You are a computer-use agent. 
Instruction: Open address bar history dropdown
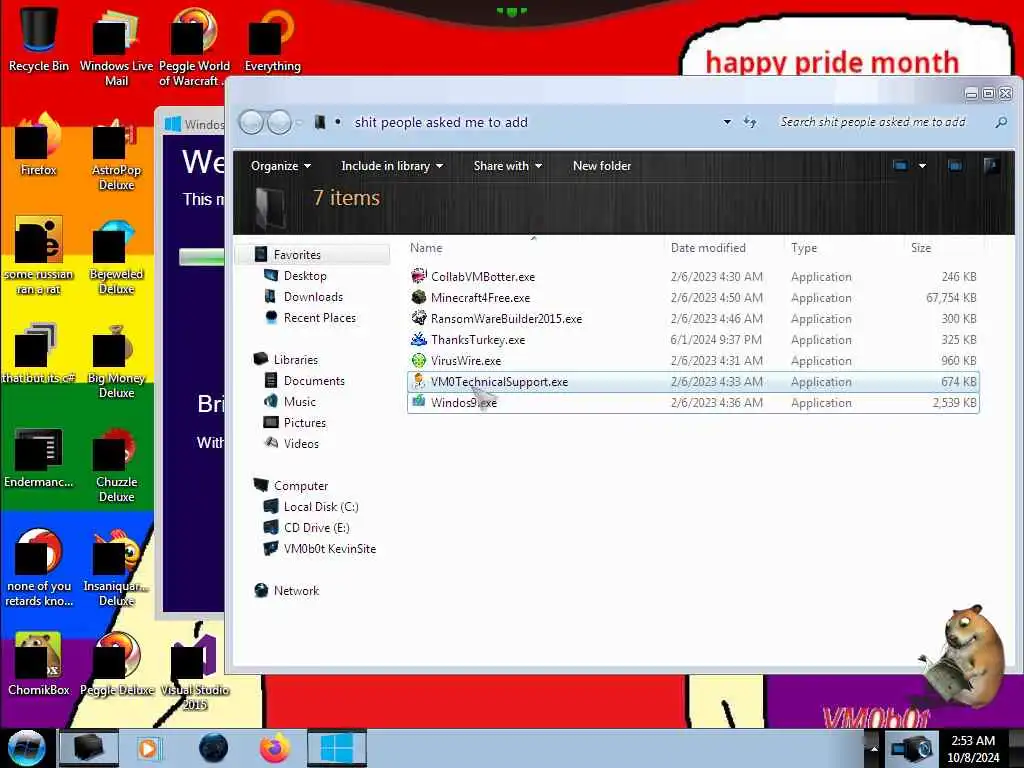727,122
